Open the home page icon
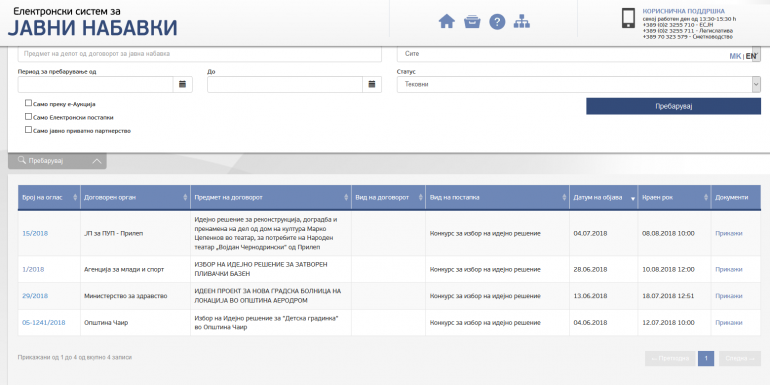Screen dimensions: 770x385 tap(446, 22)
